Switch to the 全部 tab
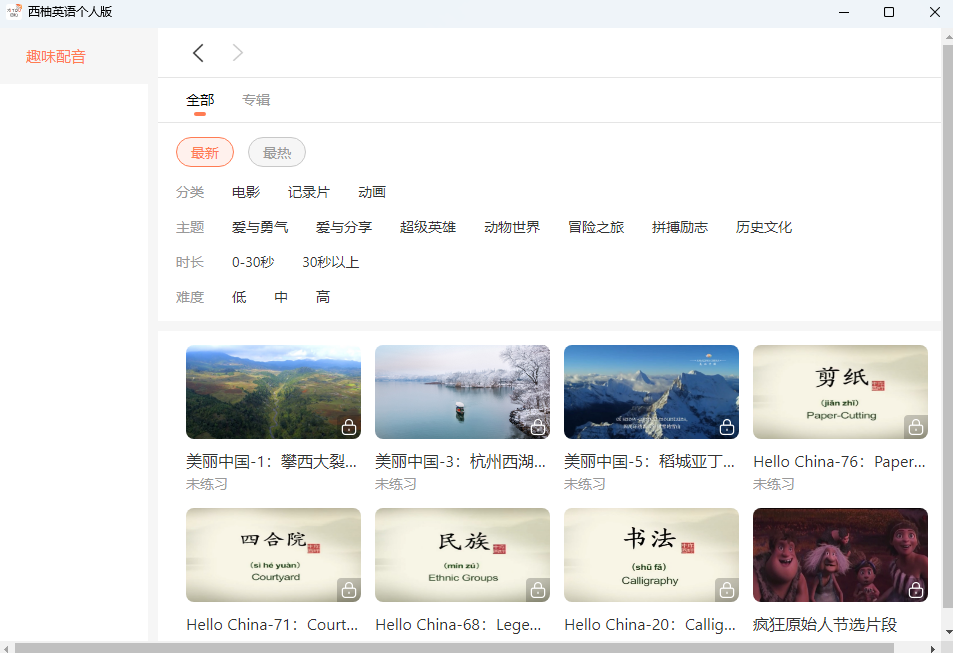Image resolution: width=953 pixels, height=653 pixels. coord(200,100)
